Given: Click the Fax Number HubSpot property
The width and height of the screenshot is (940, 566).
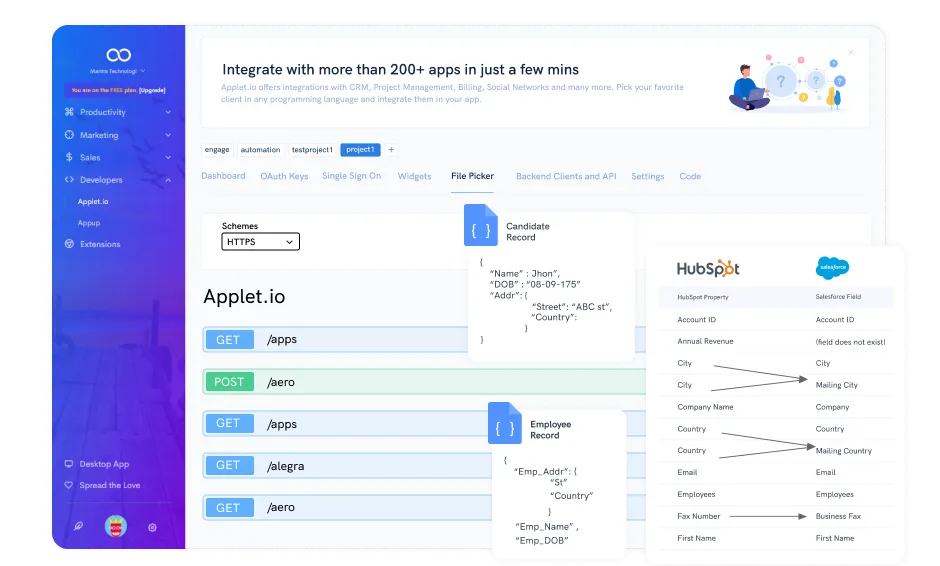Looking at the screenshot, I should (698, 516).
